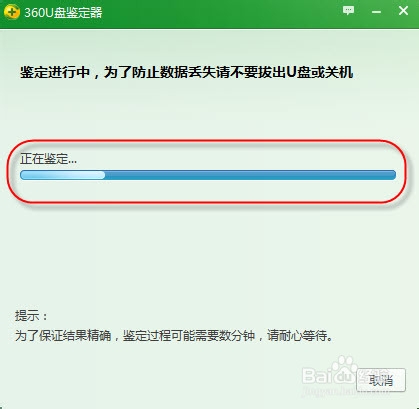Open the feedback speech bubble icon

click(348, 11)
